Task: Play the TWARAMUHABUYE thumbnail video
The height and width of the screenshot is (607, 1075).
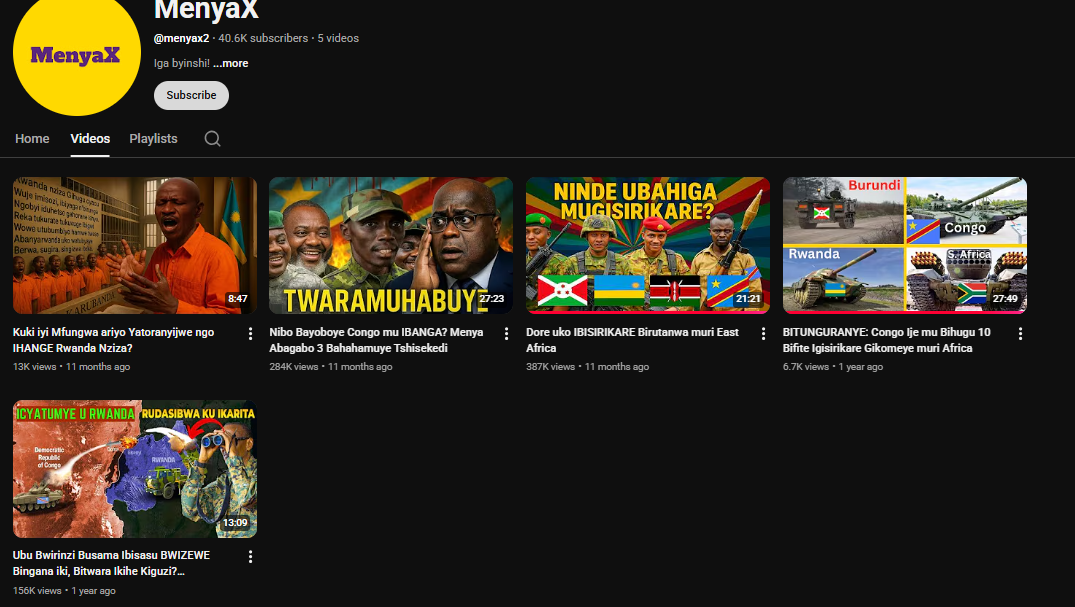Action: (391, 245)
